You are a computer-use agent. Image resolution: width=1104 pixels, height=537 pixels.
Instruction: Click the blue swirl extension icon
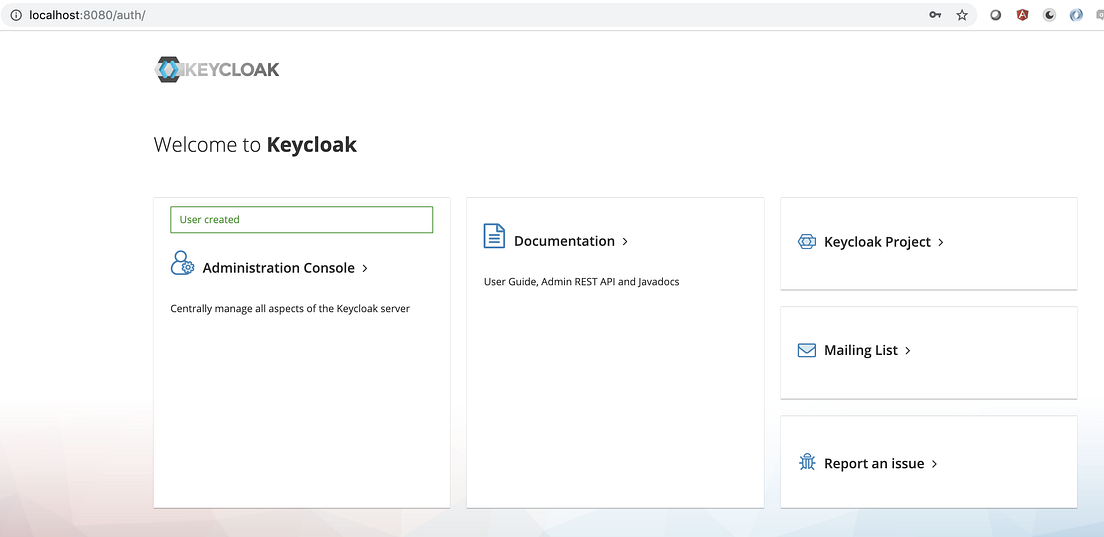point(1076,15)
